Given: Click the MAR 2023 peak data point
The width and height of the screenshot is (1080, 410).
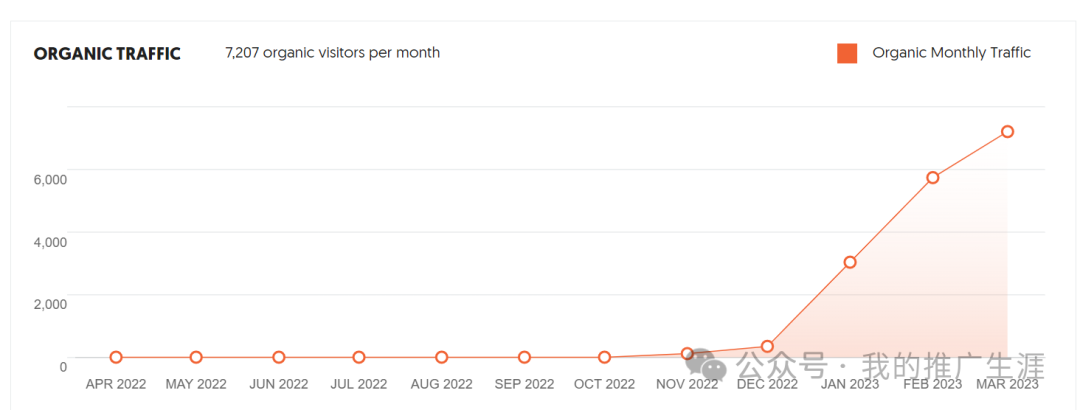Looking at the screenshot, I should 1007,131.
